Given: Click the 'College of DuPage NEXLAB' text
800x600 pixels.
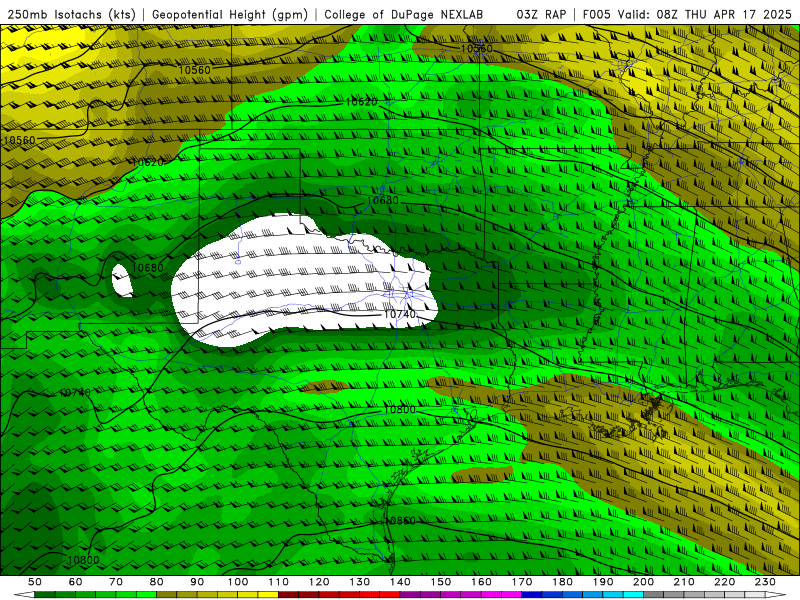Looking at the screenshot, I should point(403,14).
